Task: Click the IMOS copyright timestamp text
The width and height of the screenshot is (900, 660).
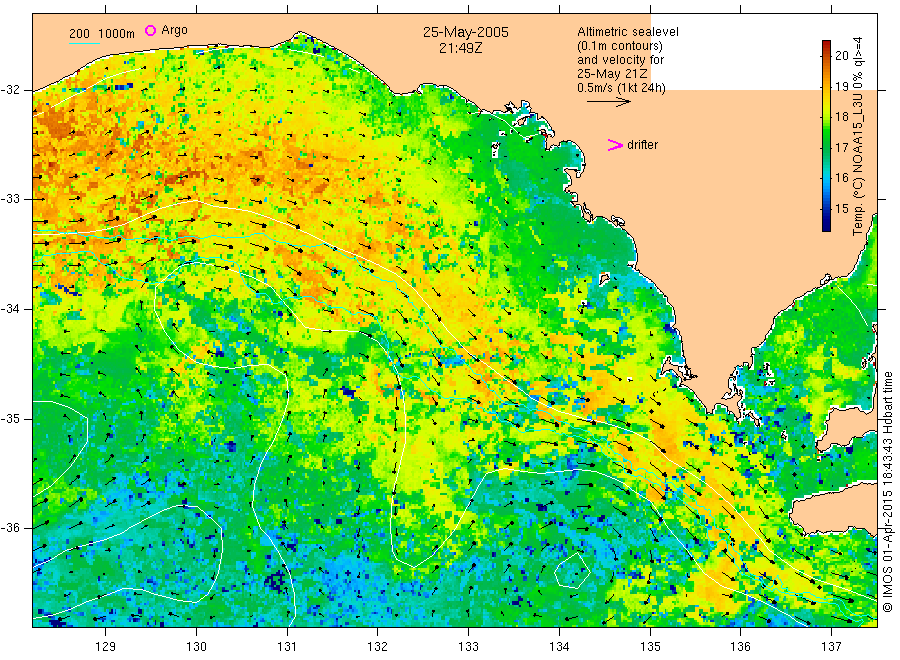Action: [887, 491]
